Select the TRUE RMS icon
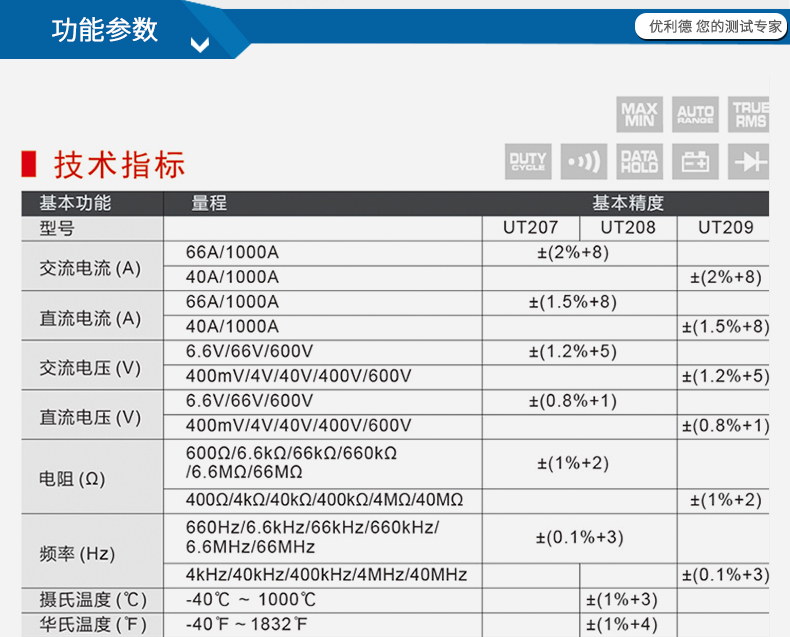 coord(749,115)
